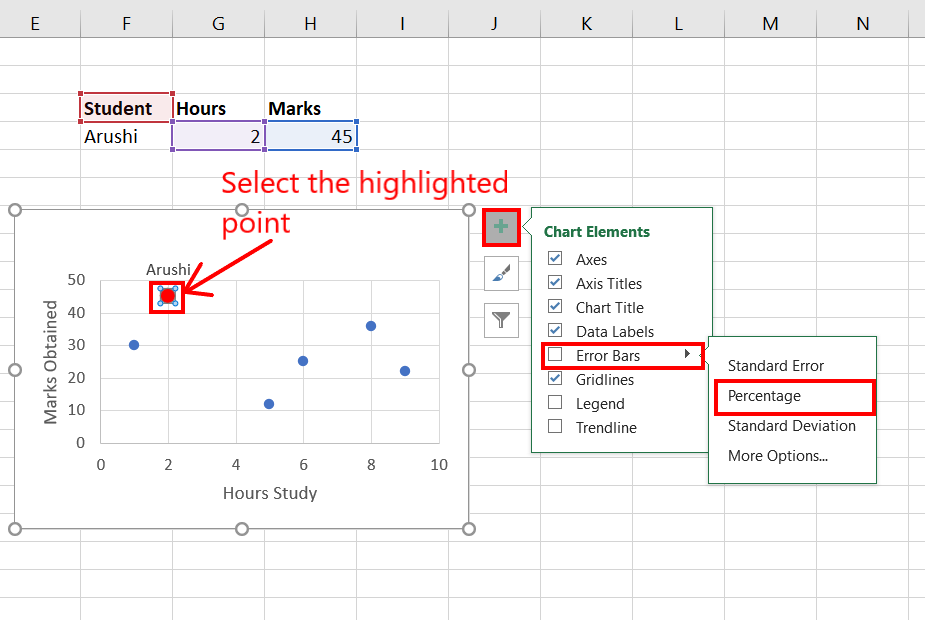Image resolution: width=925 pixels, height=620 pixels.
Task: Expand the Error Bars submenu arrow
Action: 687,354
